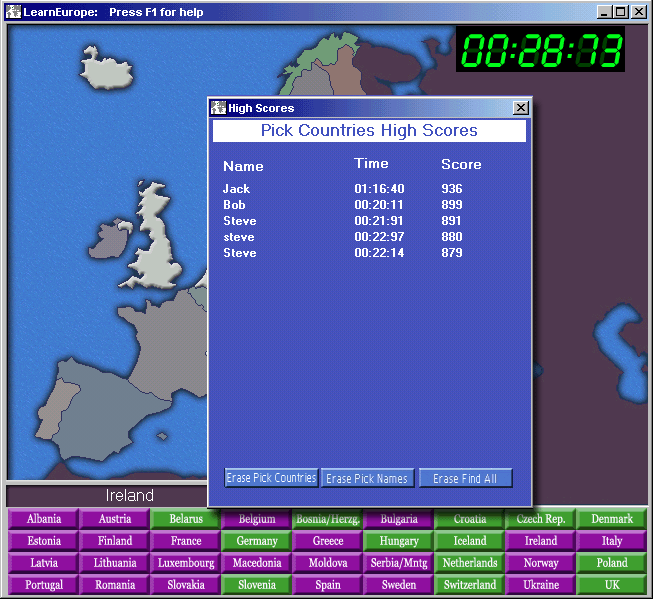
Task: Select the Austria country button
Action: click(x=115, y=519)
